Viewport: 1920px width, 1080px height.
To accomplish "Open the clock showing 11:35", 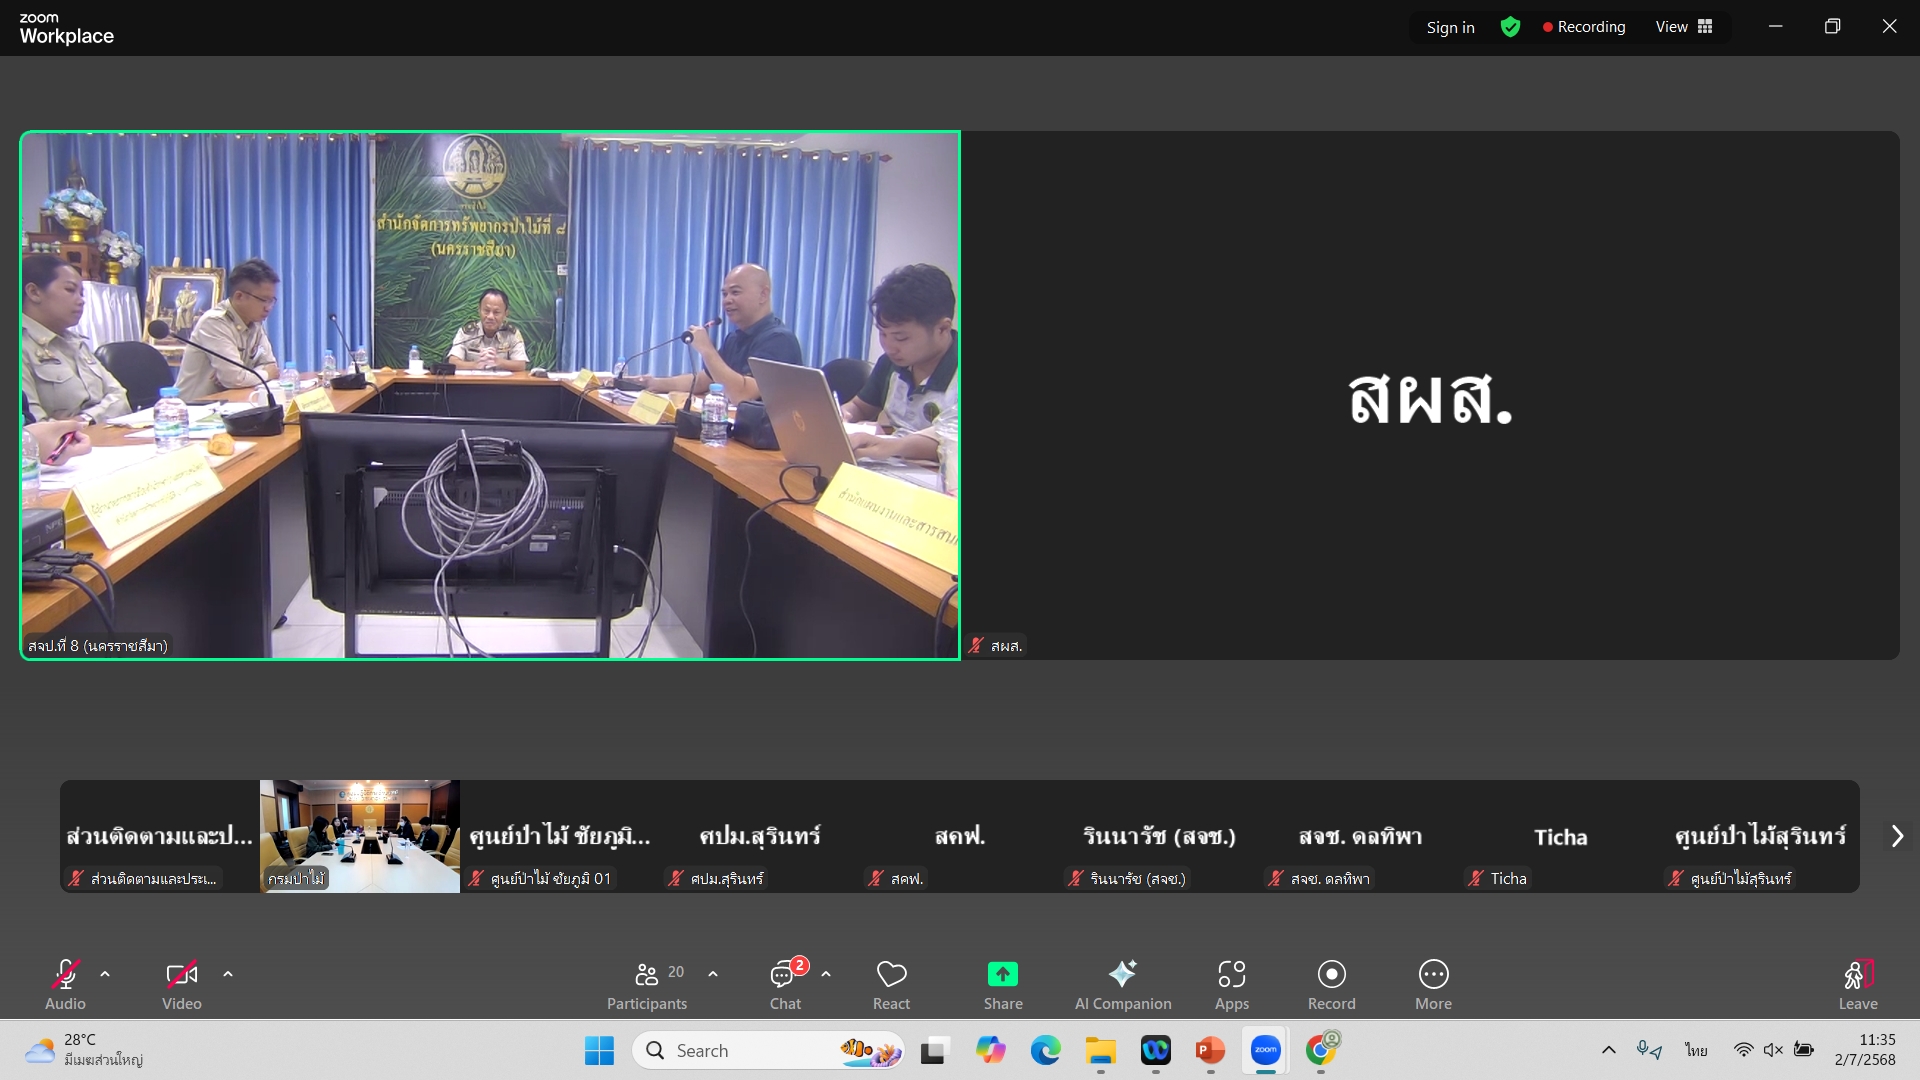I will click(x=1865, y=1050).
